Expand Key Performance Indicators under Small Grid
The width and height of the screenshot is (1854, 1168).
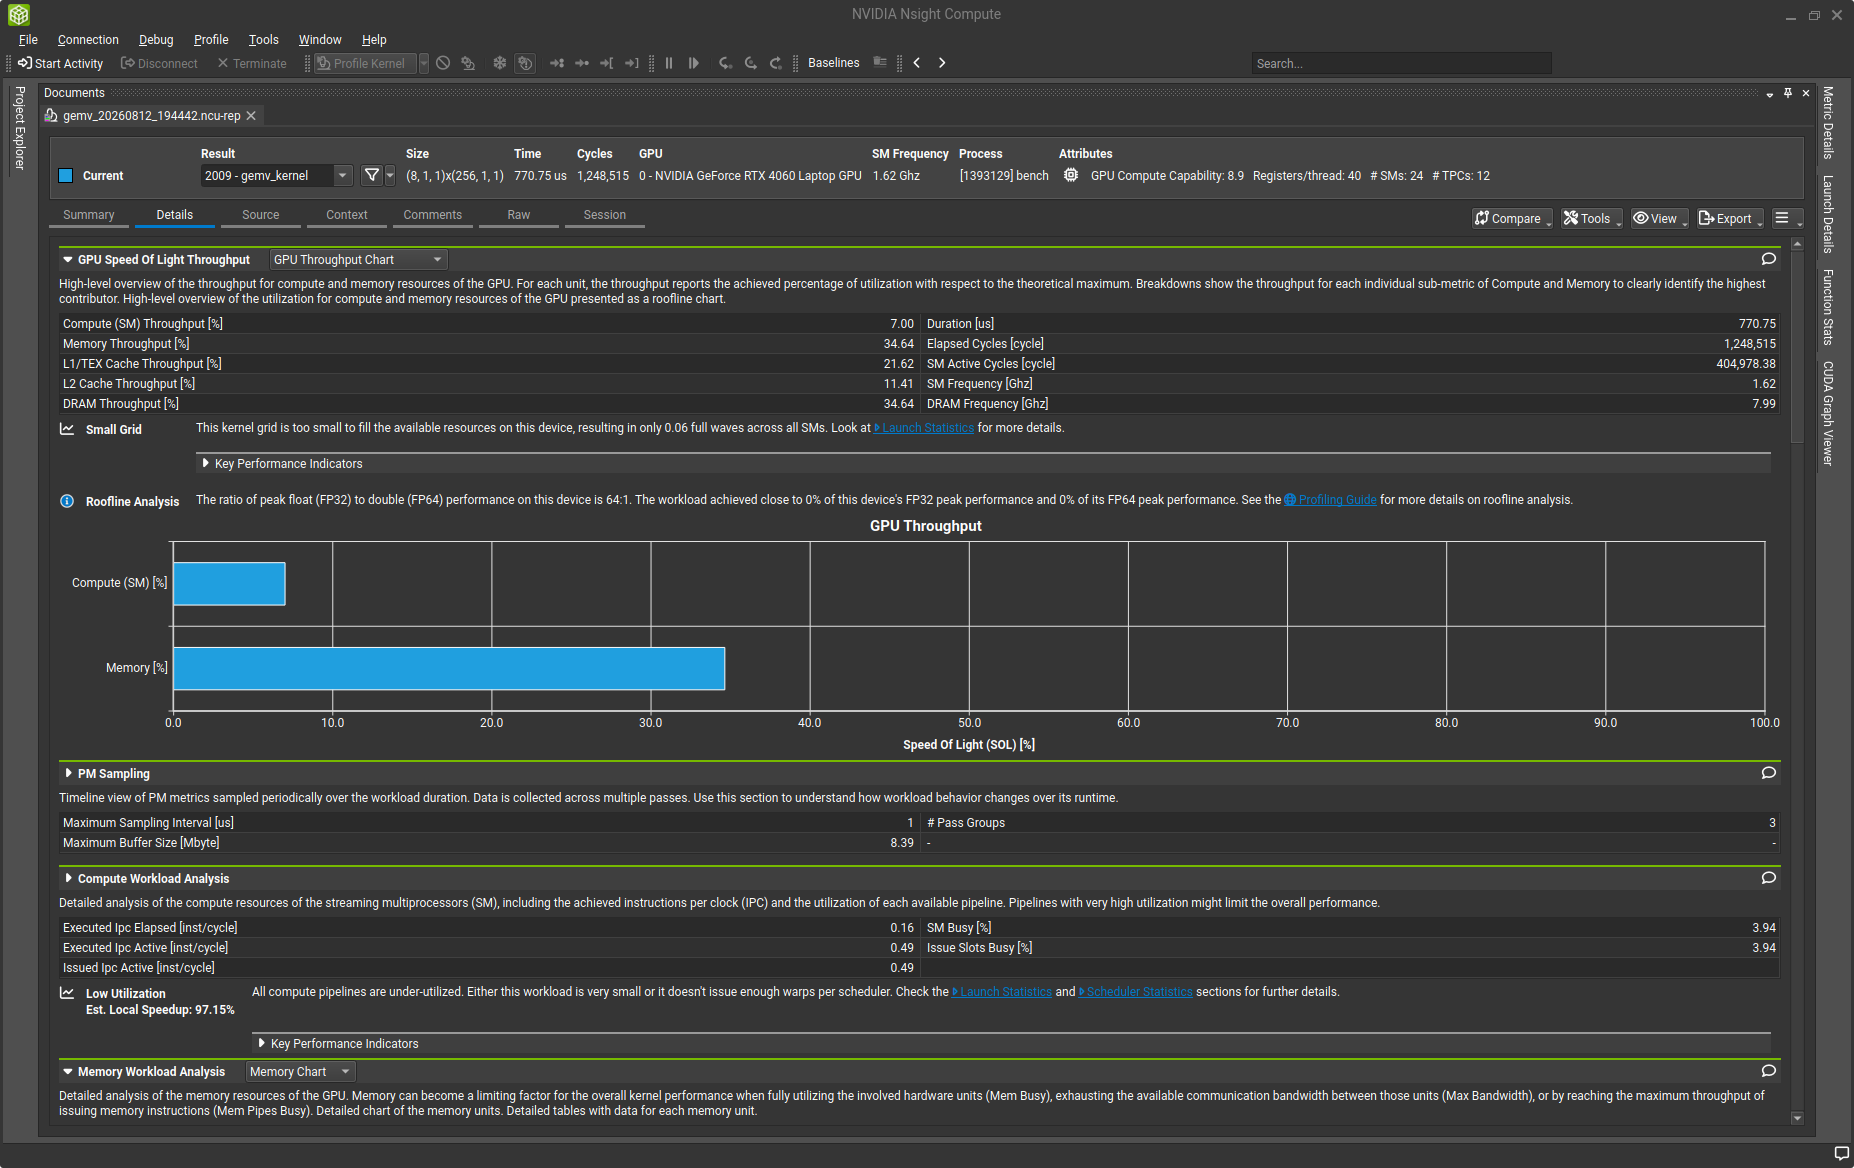[x=206, y=464]
